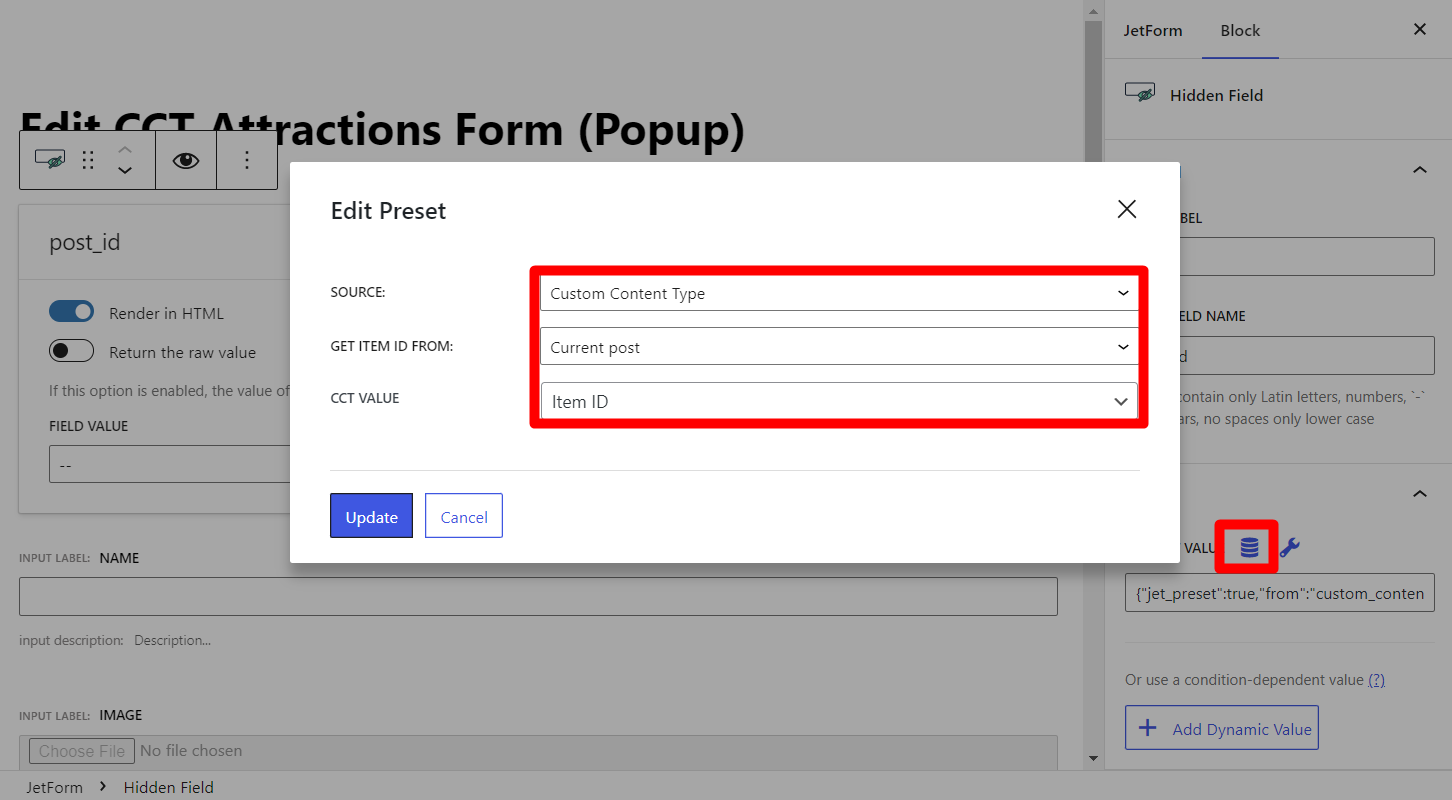Select the Block tab
Viewport: 1452px width, 800px height.
click(1240, 30)
